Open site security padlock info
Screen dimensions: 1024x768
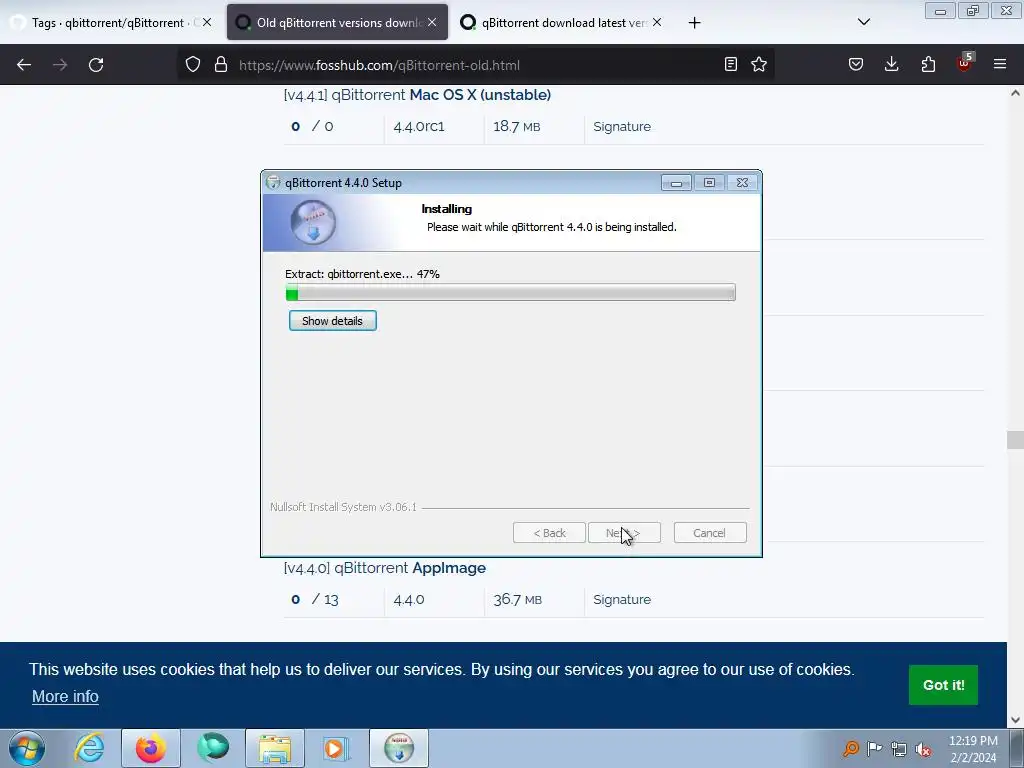click(x=221, y=65)
